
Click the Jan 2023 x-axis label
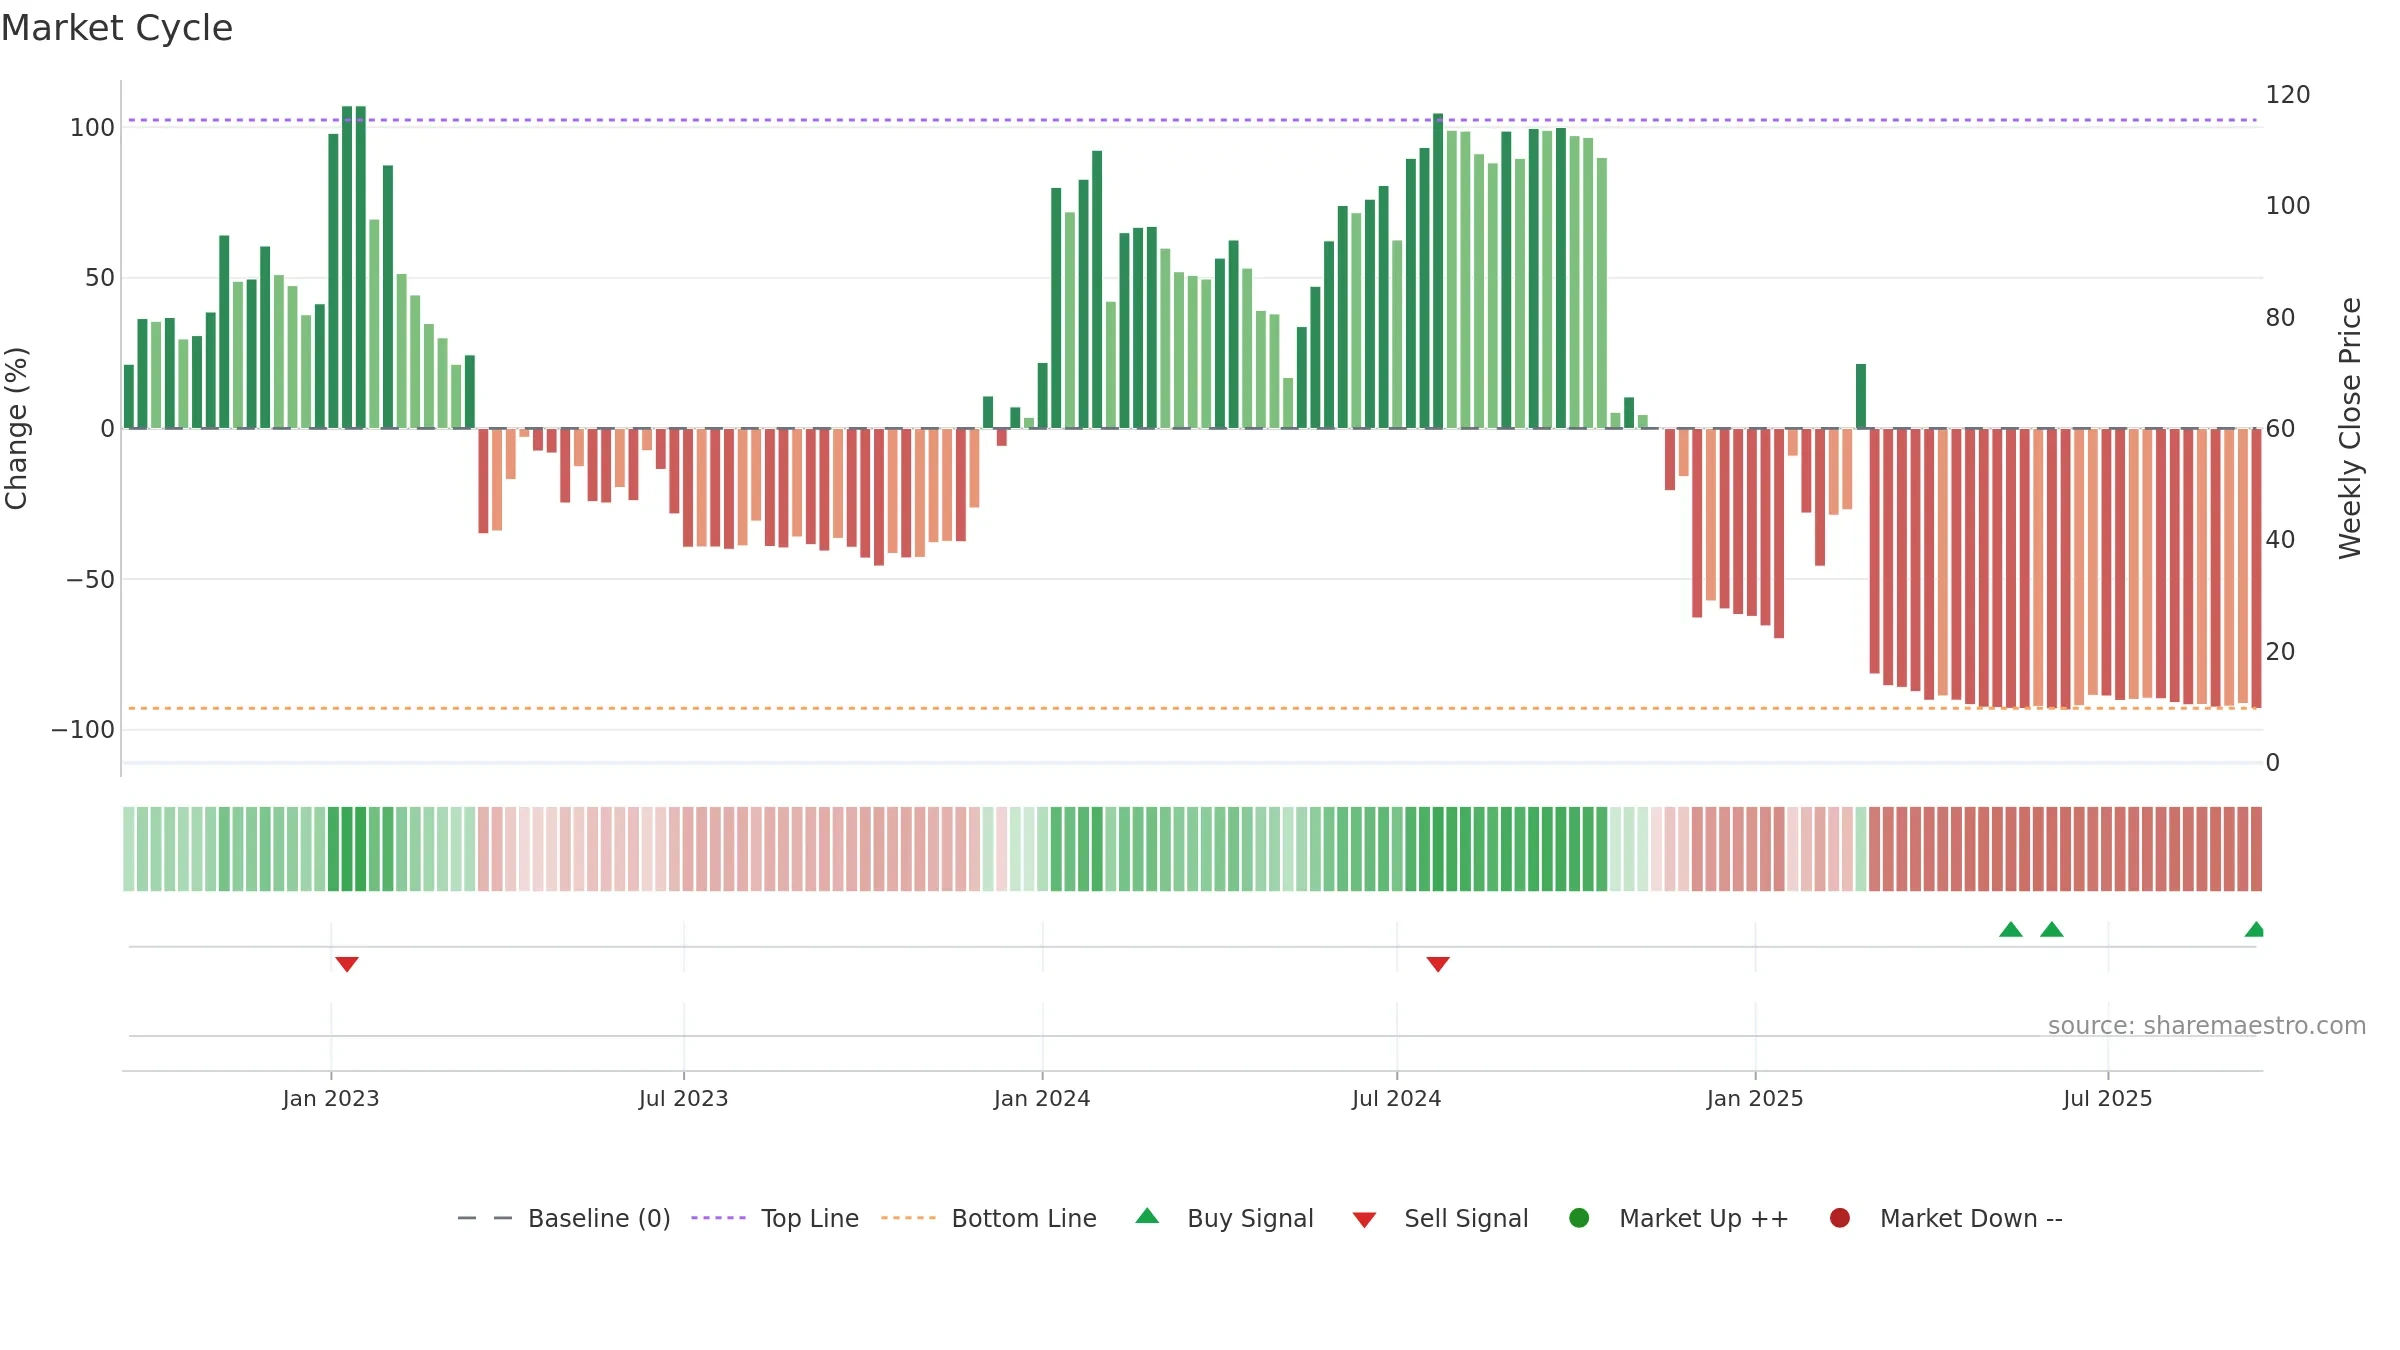click(331, 1099)
